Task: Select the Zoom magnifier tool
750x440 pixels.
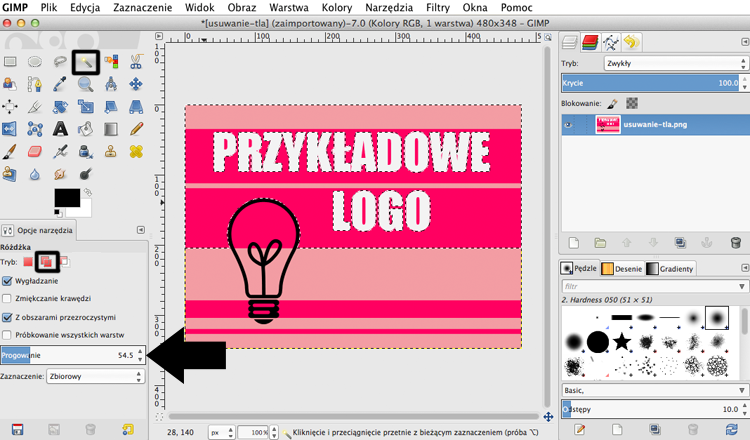Action: click(86, 84)
